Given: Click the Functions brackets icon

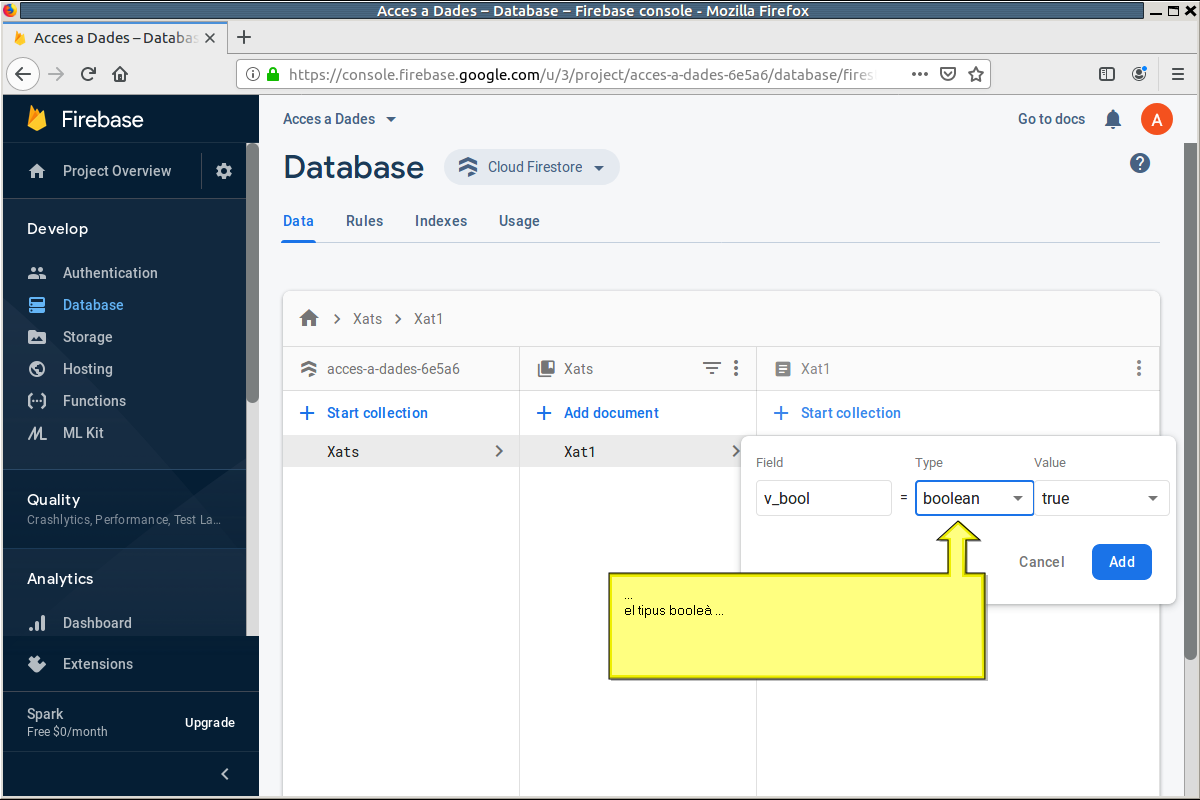Looking at the screenshot, I should pos(37,401).
